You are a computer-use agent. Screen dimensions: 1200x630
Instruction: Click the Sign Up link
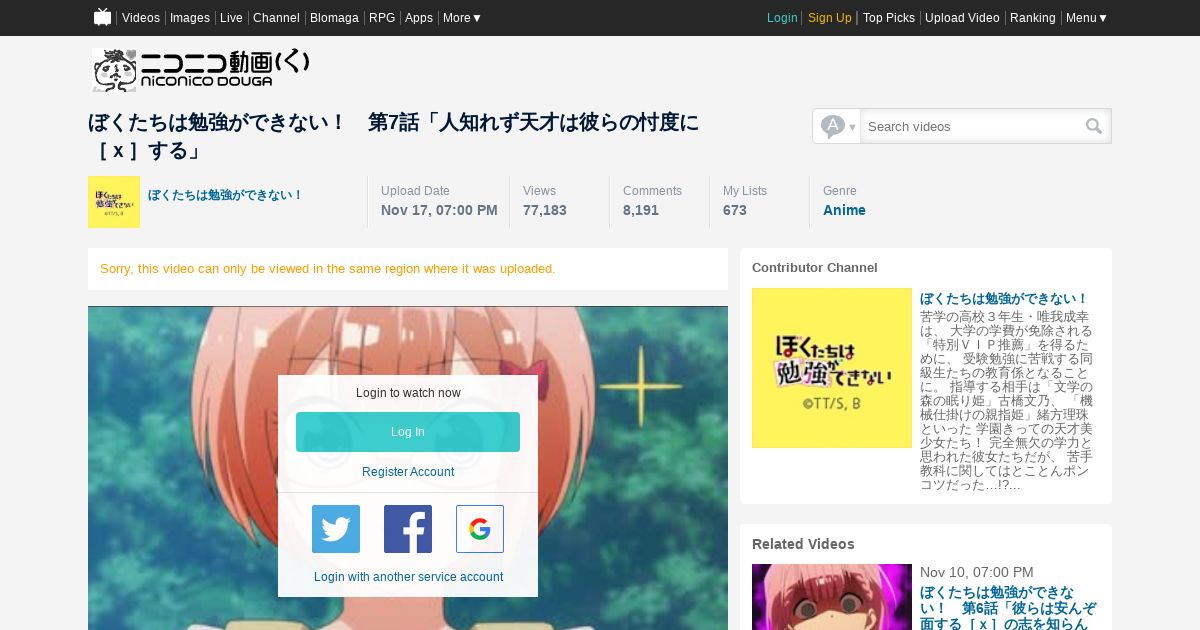(x=830, y=18)
